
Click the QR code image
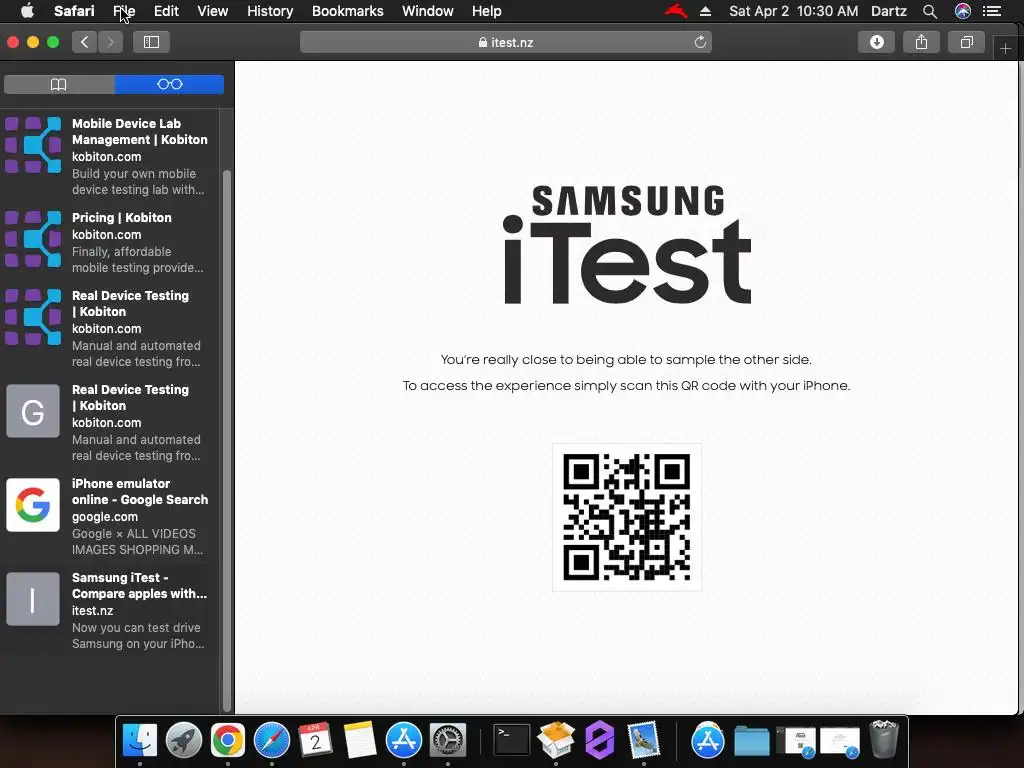[627, 517]
